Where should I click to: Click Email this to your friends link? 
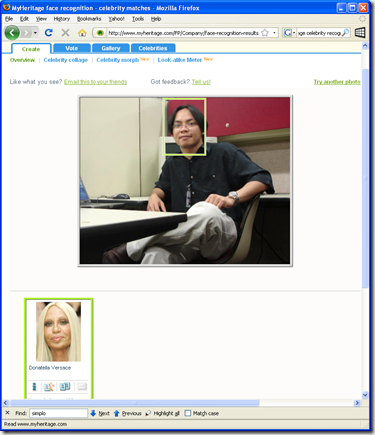pyautogui.click(x=95, y=82)
